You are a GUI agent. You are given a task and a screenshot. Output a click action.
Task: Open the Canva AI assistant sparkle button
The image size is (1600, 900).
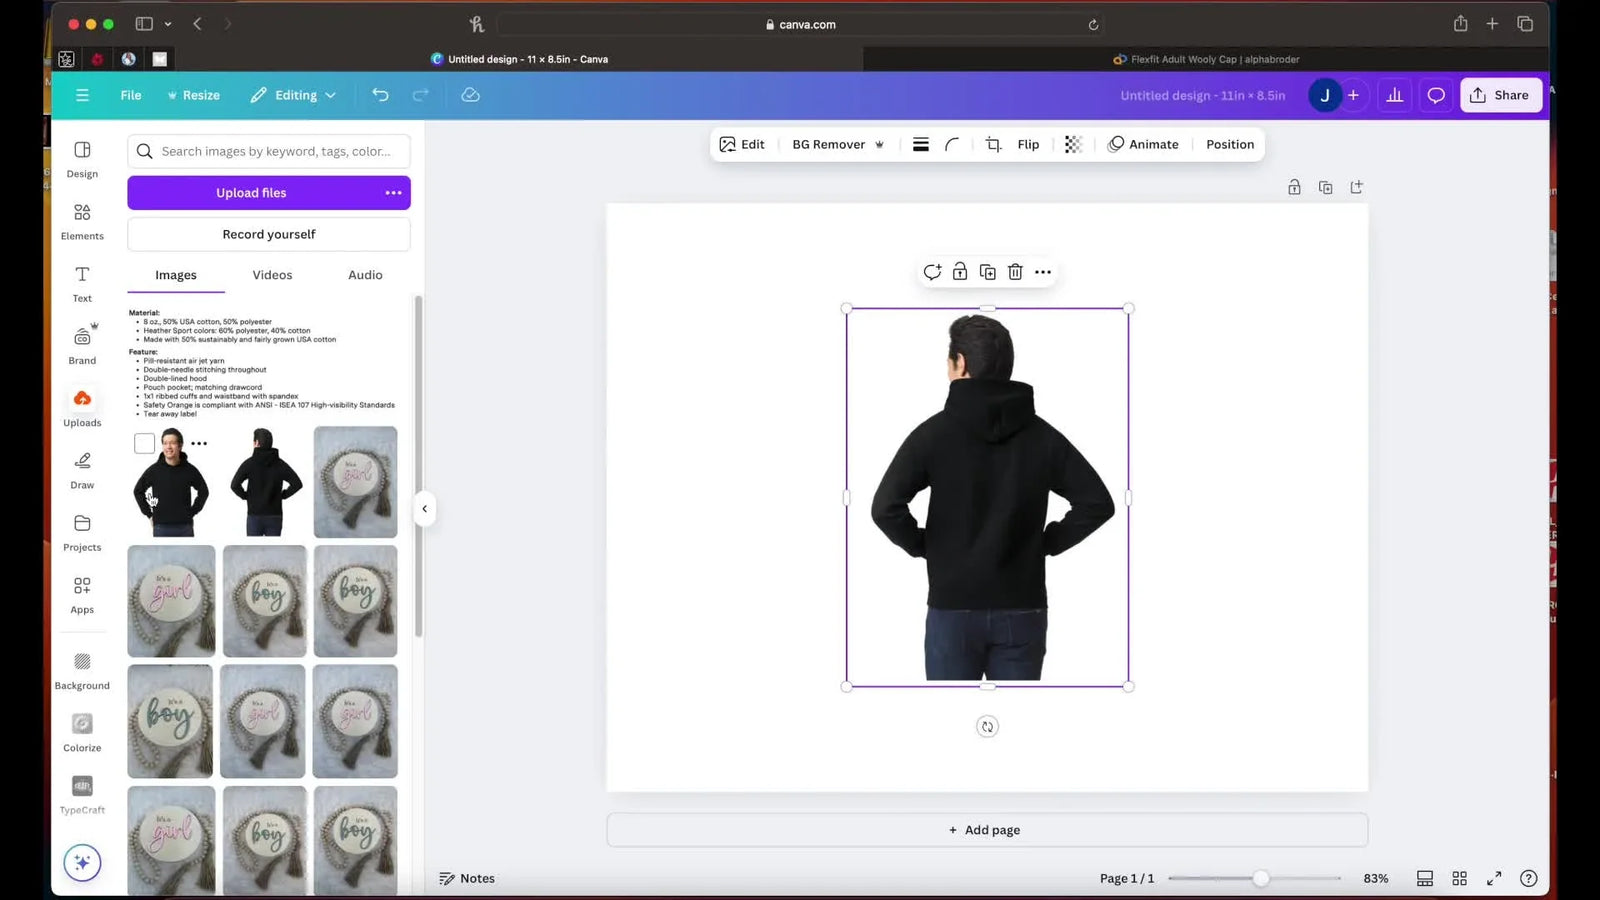pyautogui.click(x=81, y=862)
